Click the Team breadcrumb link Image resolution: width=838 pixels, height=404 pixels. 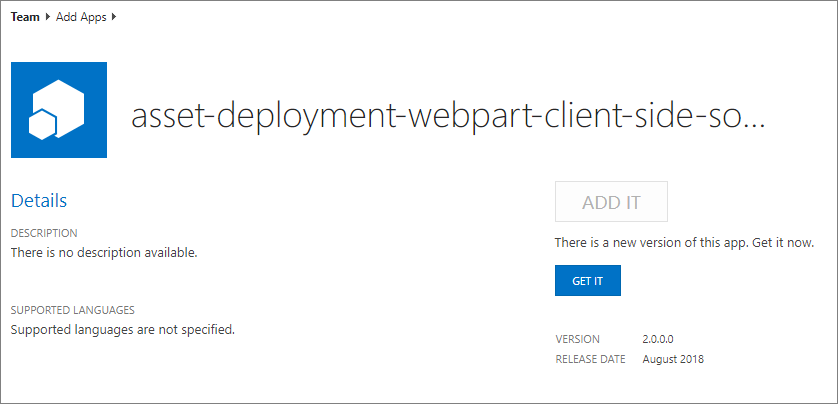tap(25, 17)
